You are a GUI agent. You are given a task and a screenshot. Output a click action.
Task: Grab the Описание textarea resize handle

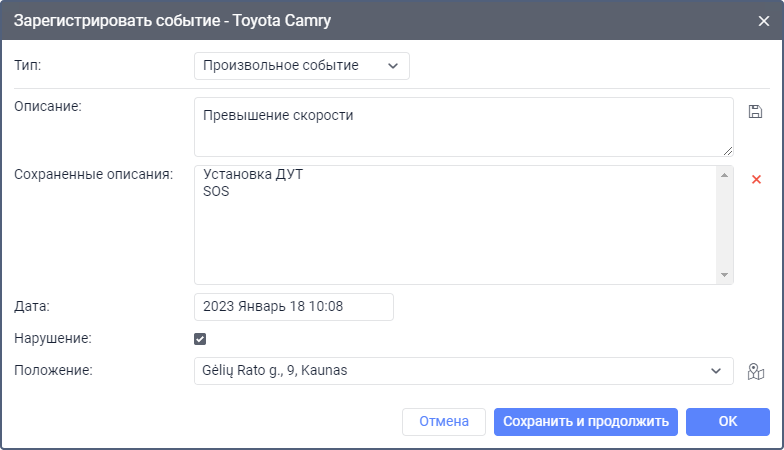pyautogui.click(x=728, y=151)
